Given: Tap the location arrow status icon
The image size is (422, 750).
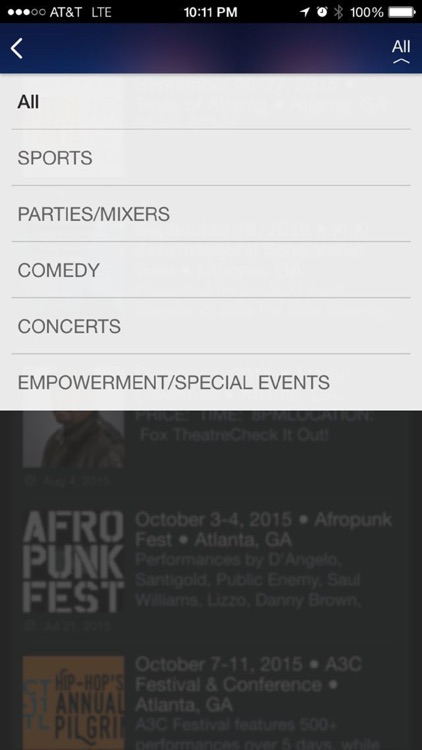Looking at the screenshot, I should 305,12.
